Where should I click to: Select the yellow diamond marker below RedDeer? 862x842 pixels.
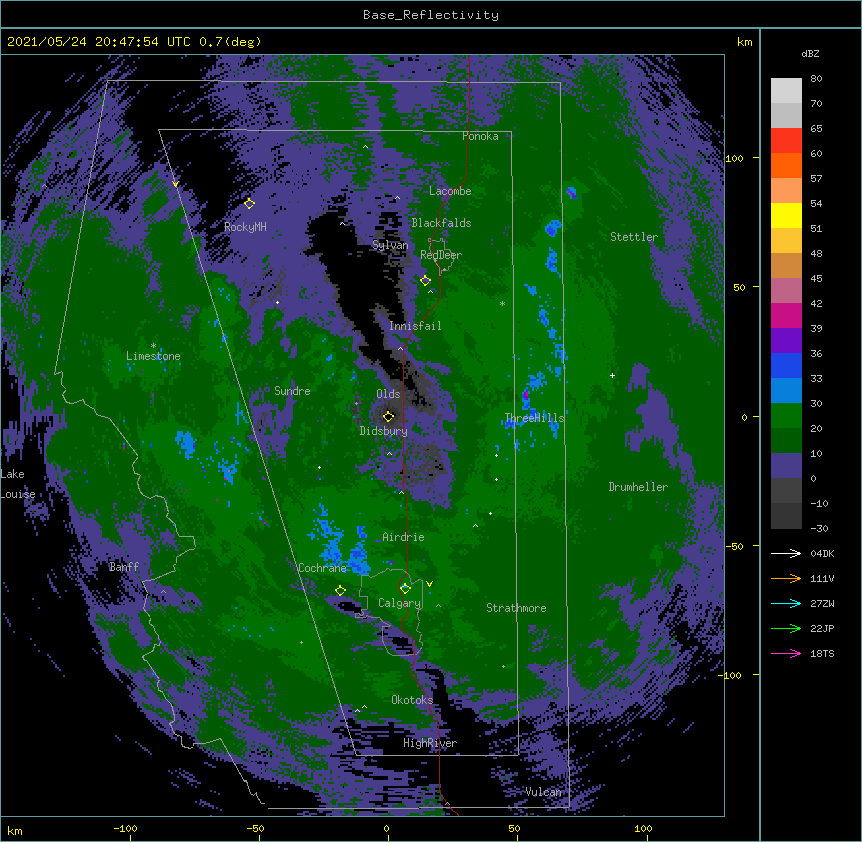(426, 280)
